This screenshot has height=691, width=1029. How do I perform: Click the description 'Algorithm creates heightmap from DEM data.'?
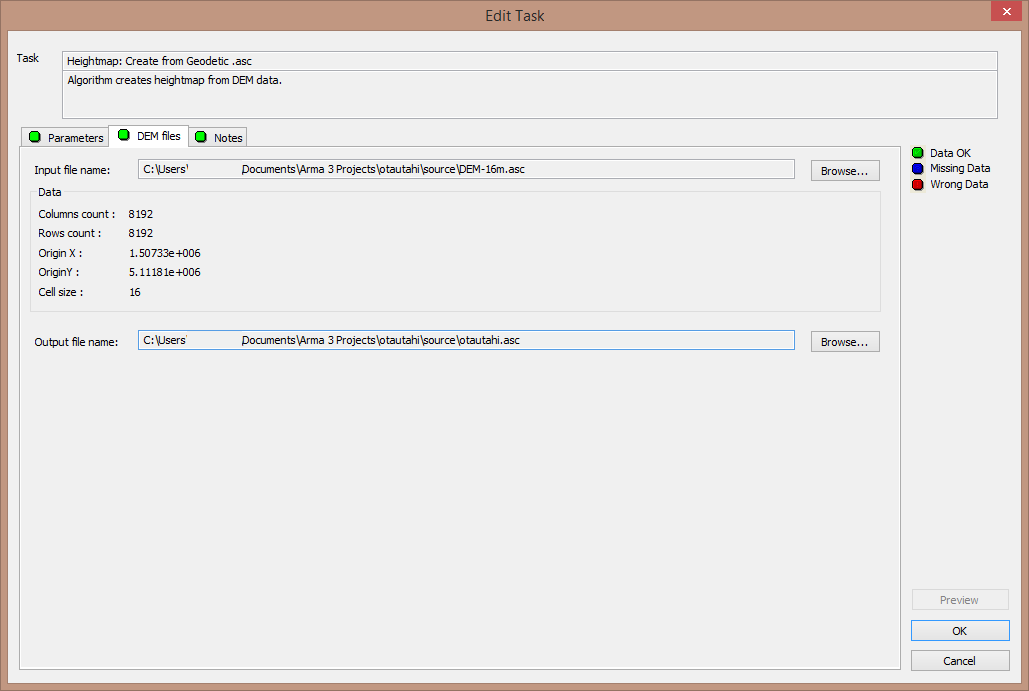point(175,80)
